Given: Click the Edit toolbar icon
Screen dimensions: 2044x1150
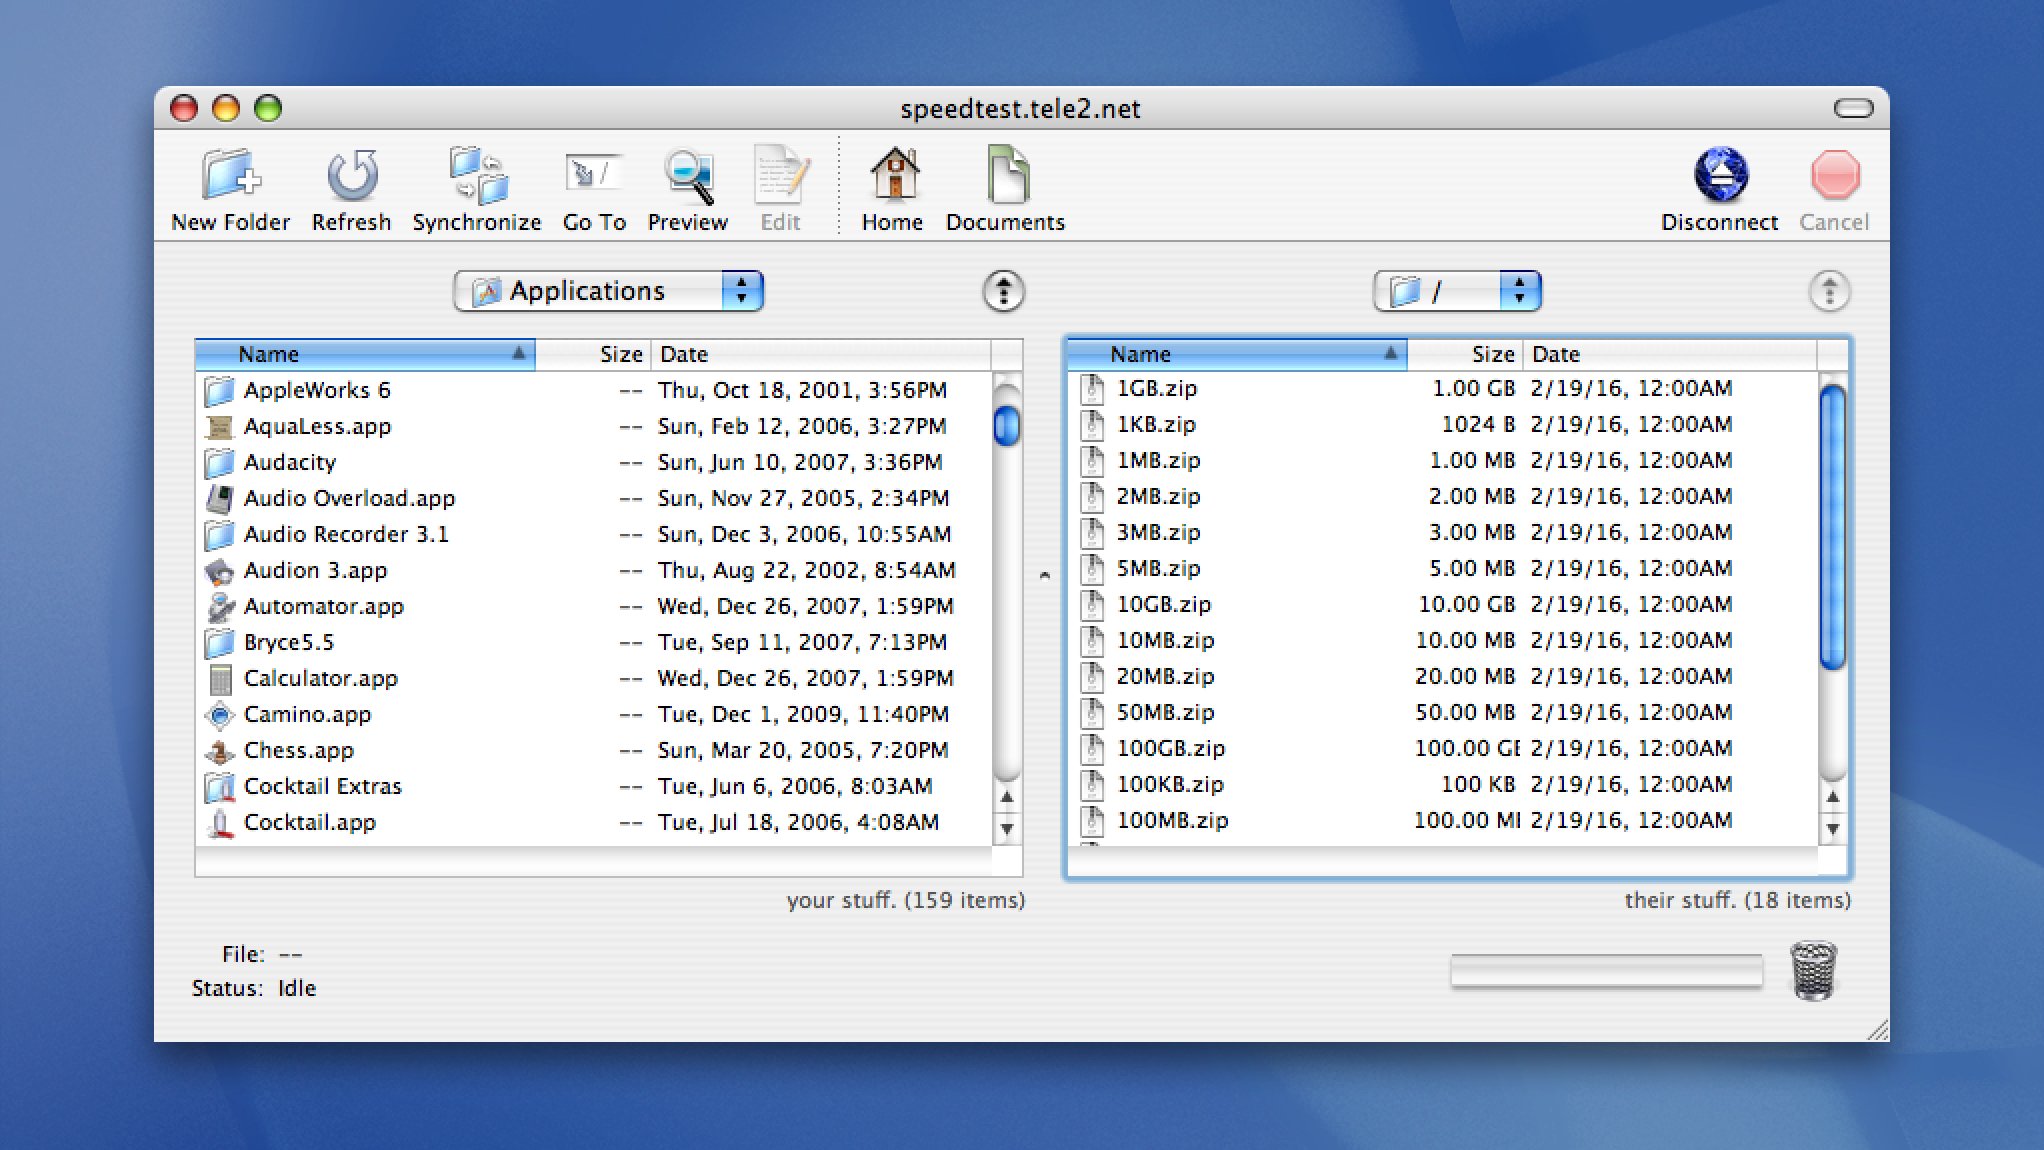Looking at the screenshot, I should [x=780, y=176].
